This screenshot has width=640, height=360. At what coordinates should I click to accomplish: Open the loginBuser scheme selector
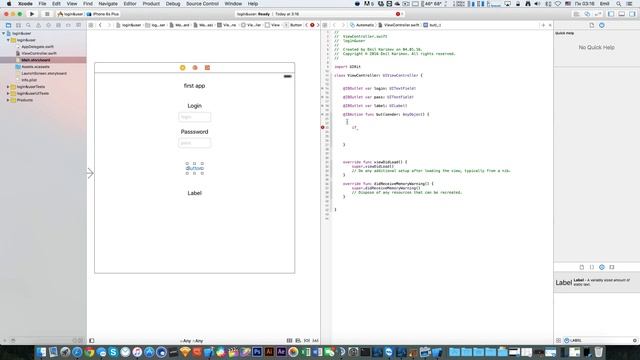pos(70,14)
